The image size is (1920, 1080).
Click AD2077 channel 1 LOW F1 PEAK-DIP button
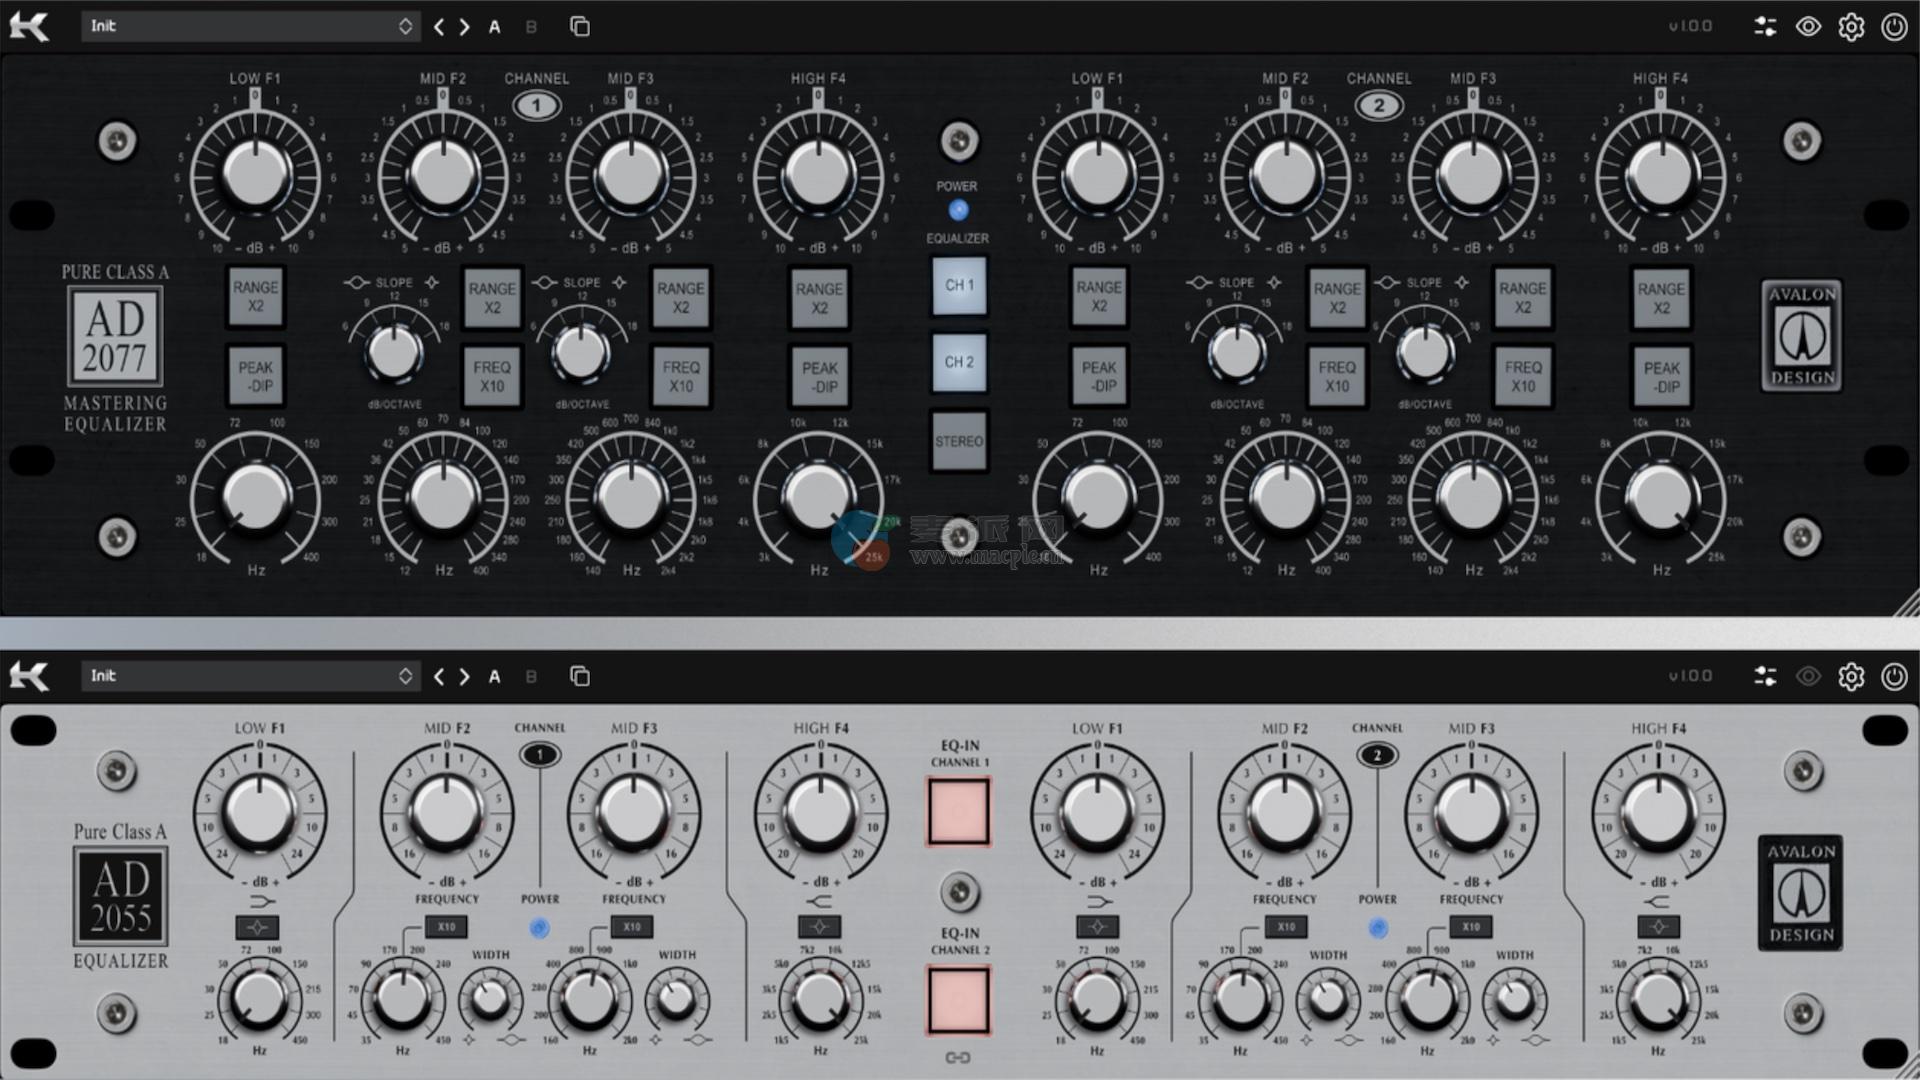point(256,376)
